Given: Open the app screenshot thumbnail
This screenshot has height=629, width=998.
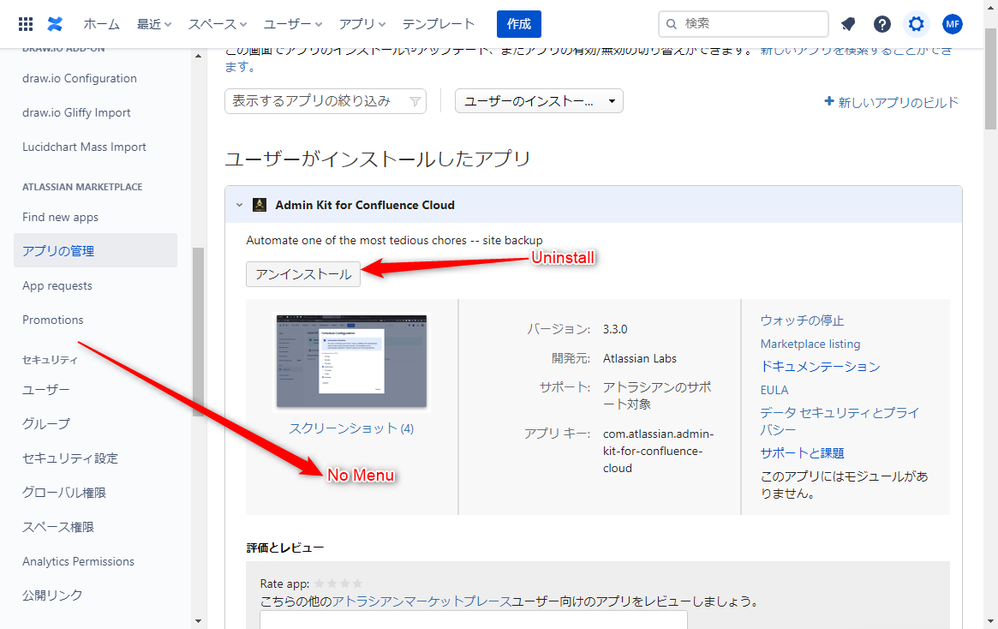Looking at the screenshot, I should click(351, 360).
